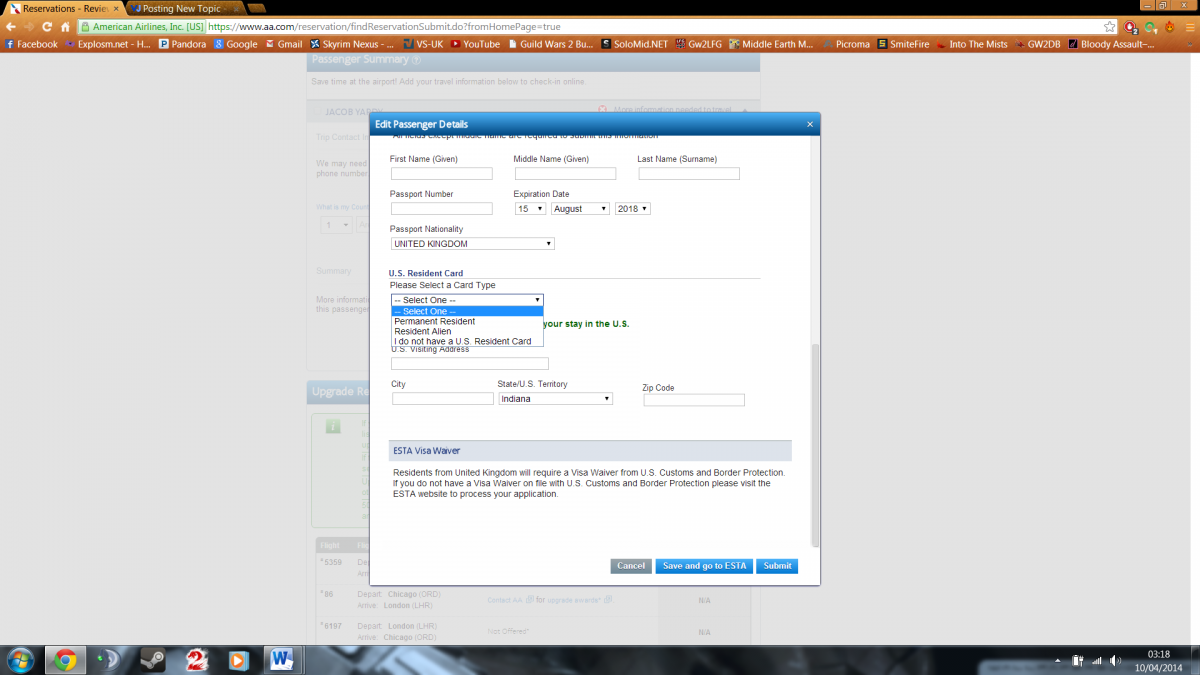
Task: Click the Last Name (Surname) field
Action: [689, 174]
